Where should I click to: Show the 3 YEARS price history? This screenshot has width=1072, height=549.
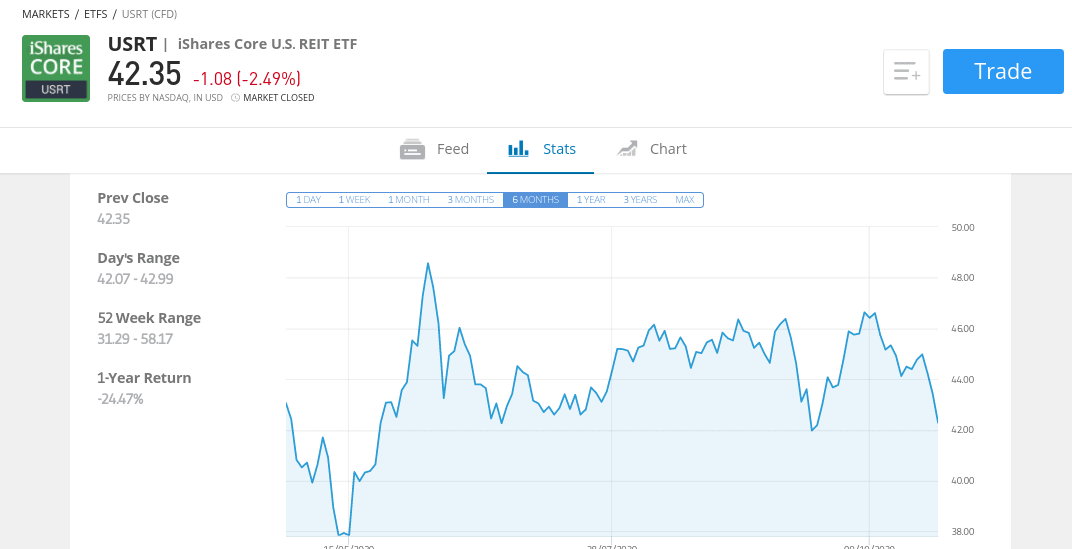(640, 200)
